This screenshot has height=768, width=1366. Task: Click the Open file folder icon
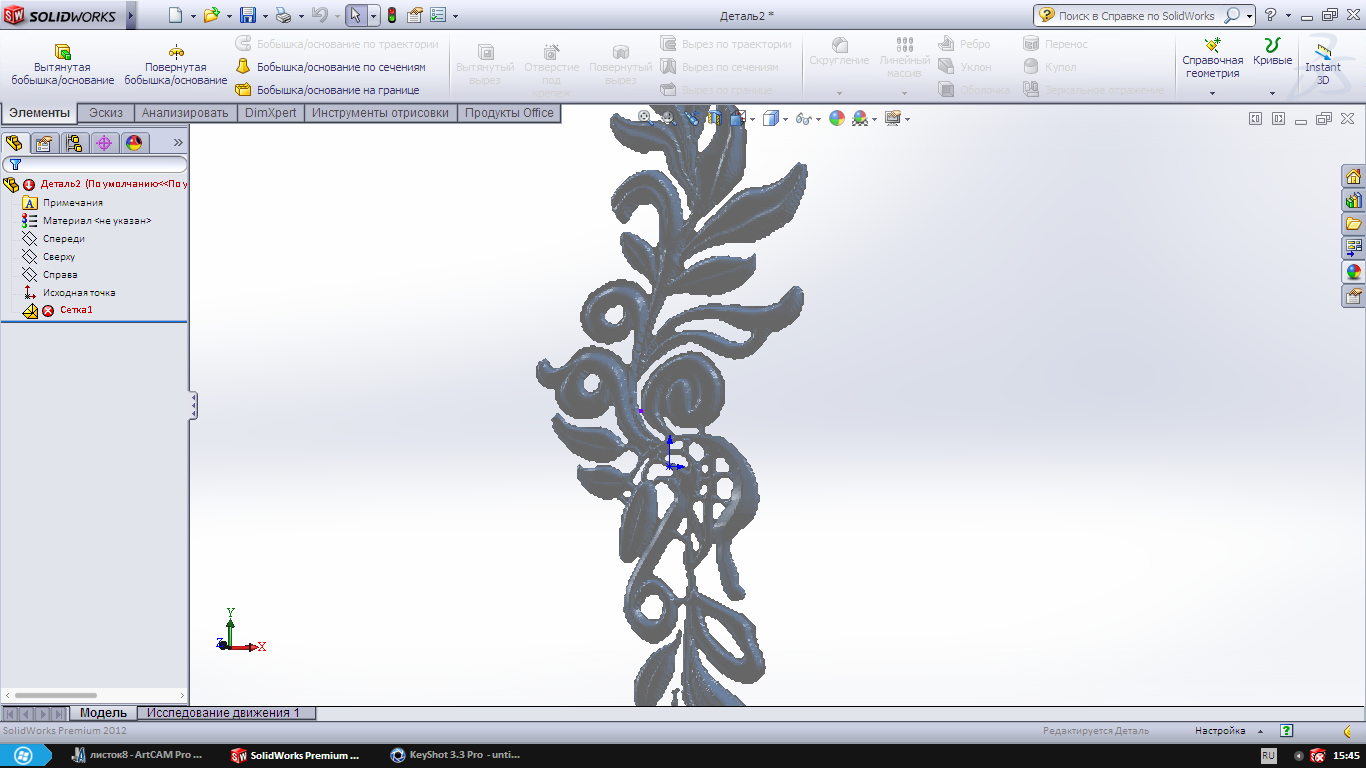pos(210,15)
